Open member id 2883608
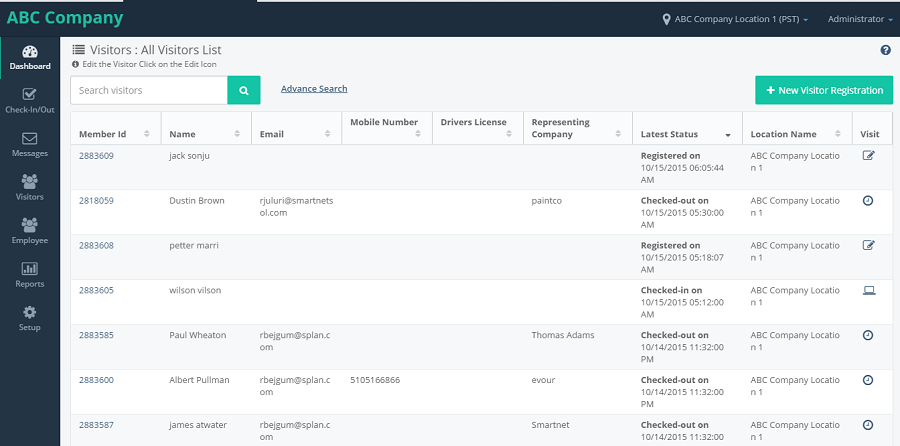 (96, 245)
